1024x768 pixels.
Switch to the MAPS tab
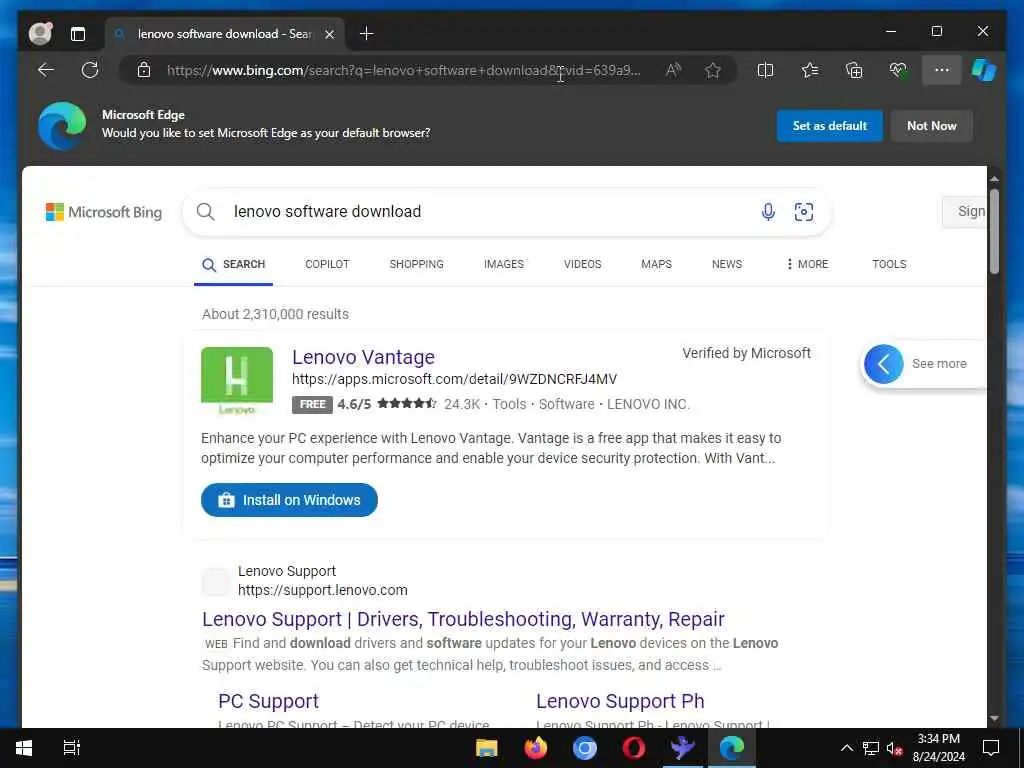pyautogui.click(x=656, y=264)
